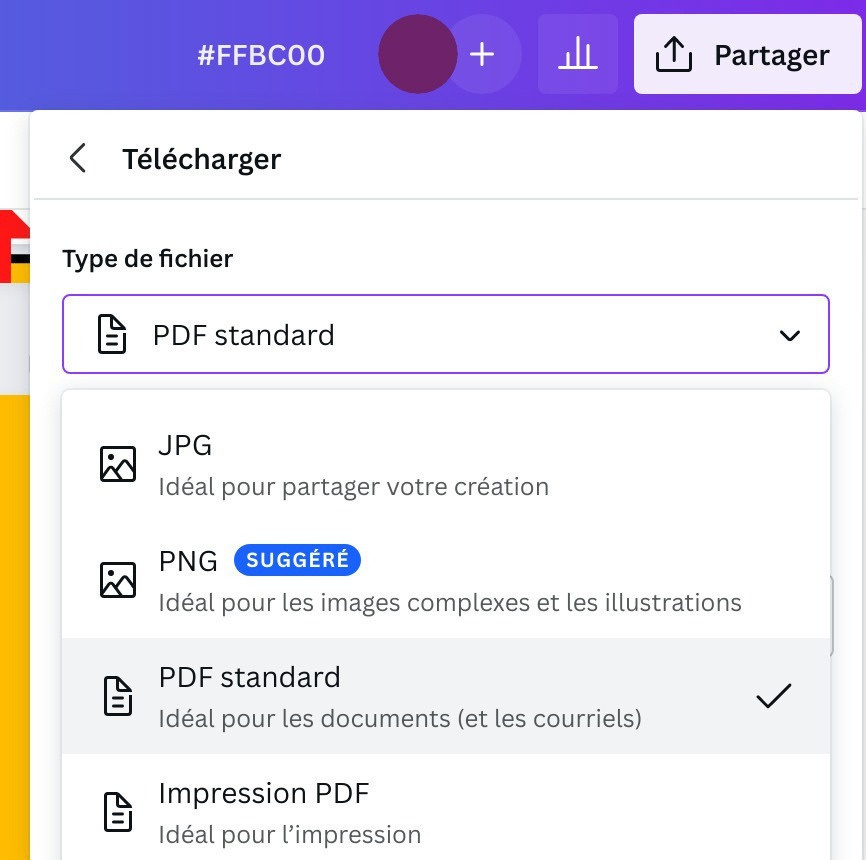Open the analytics bar chart icon
This screenshot has height=860, width=866.
click(x=578, y=54)
